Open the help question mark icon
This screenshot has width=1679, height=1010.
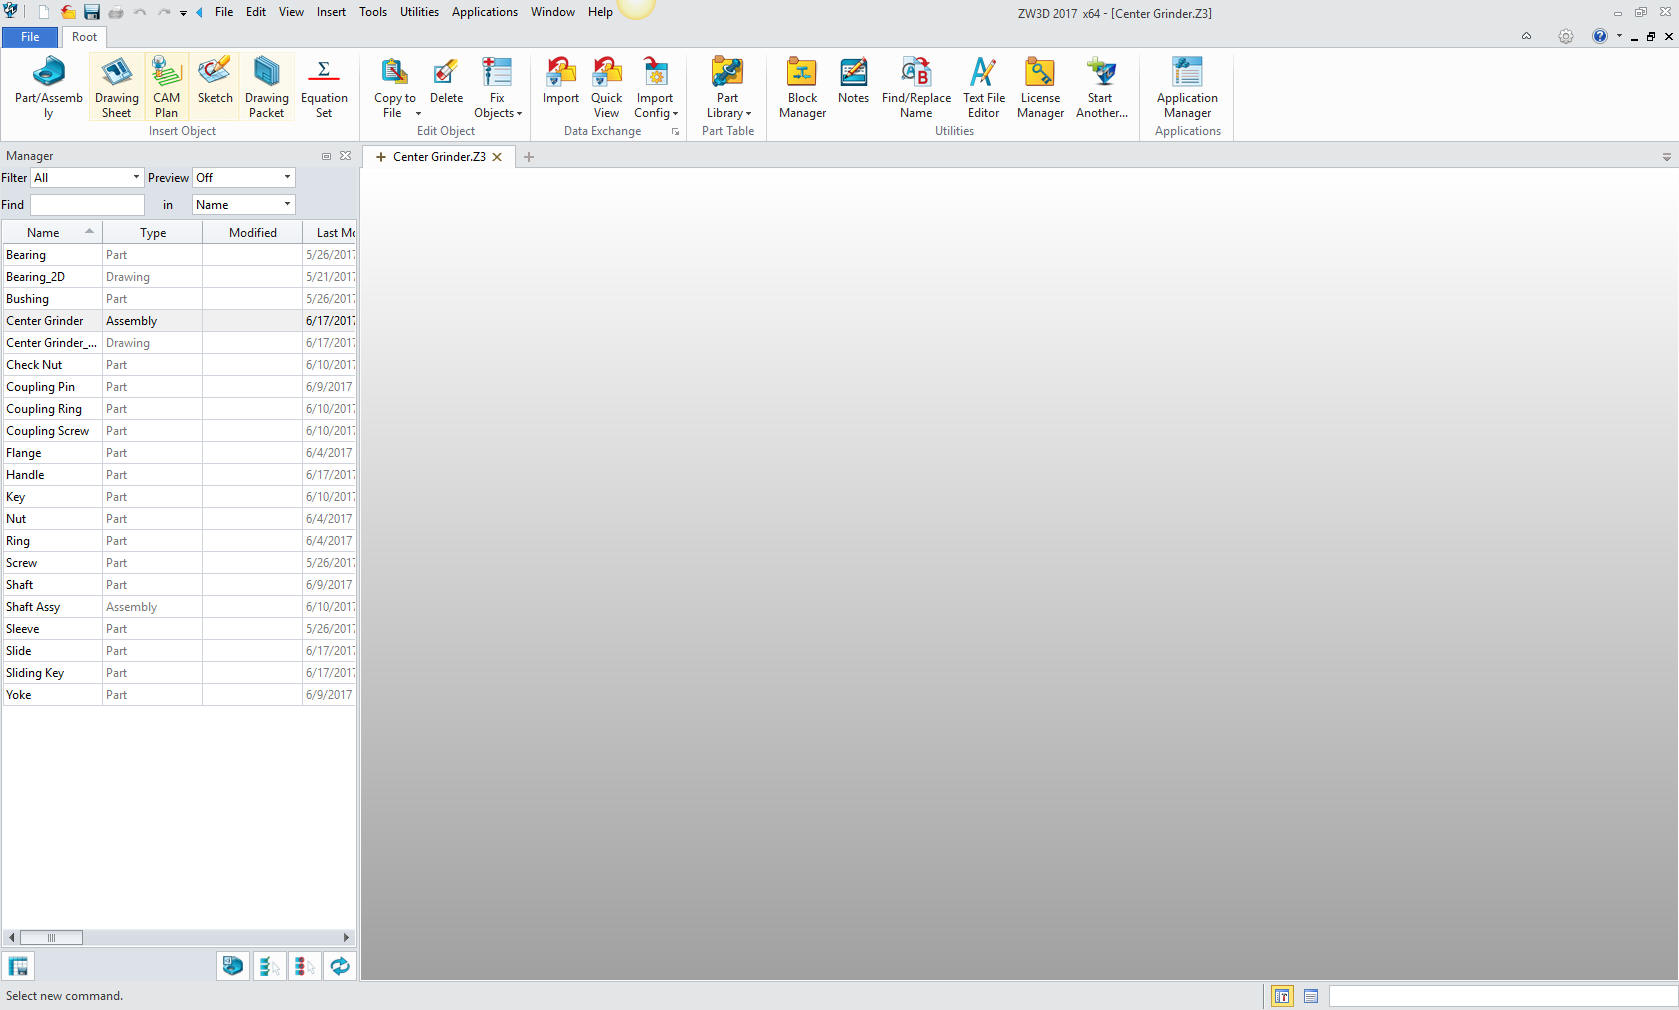coord(1599,36)
